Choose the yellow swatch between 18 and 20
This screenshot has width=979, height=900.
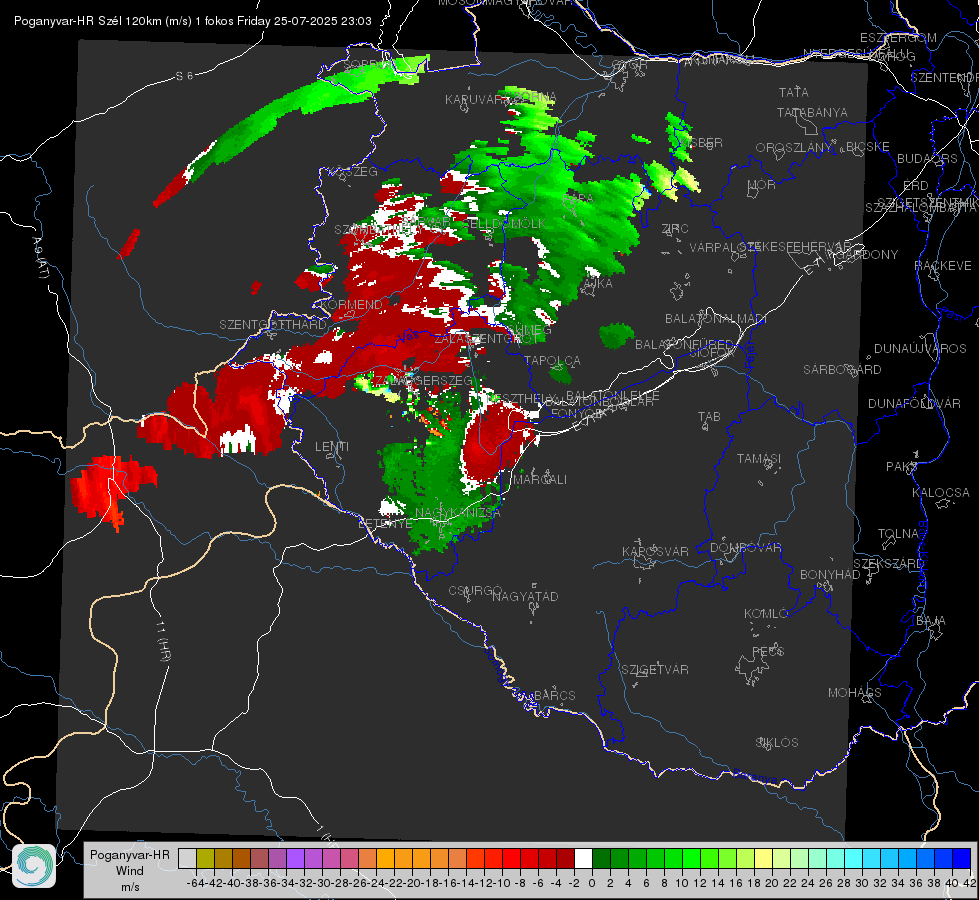click(x=764, y=858)
